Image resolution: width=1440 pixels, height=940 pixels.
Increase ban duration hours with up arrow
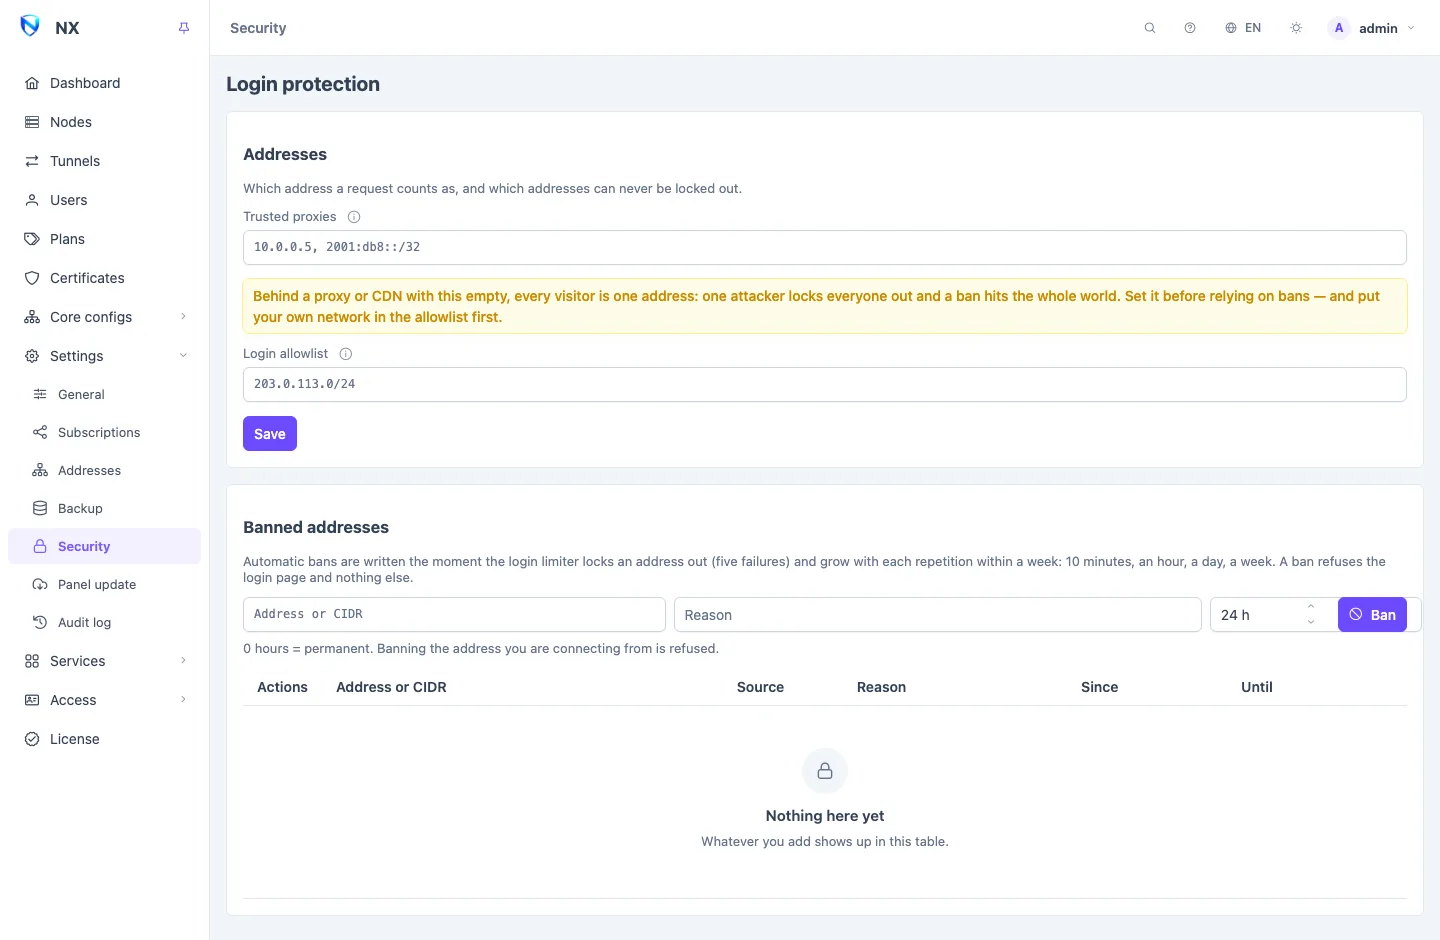point(1311,607)
